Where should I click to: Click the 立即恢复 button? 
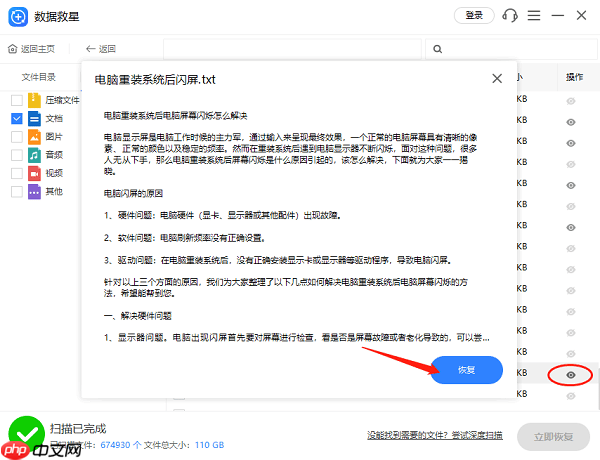click(x=554, y=437)
